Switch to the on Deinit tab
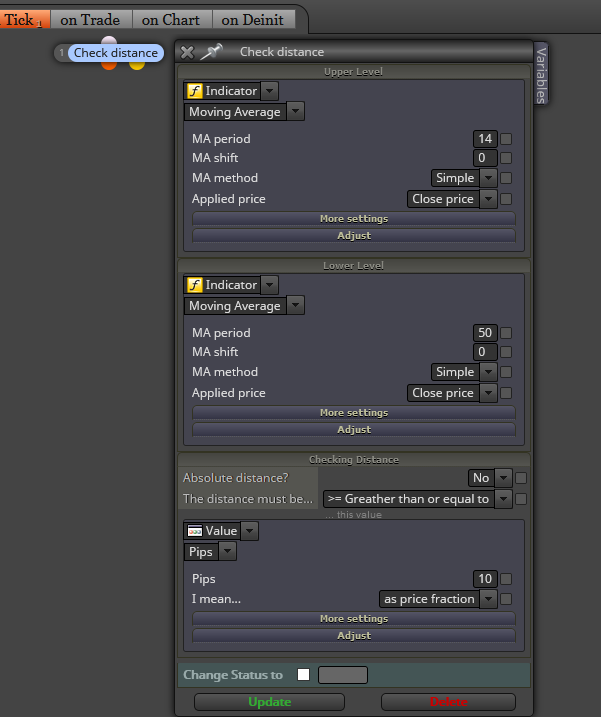The image size is (601, 717). (253, 20)
